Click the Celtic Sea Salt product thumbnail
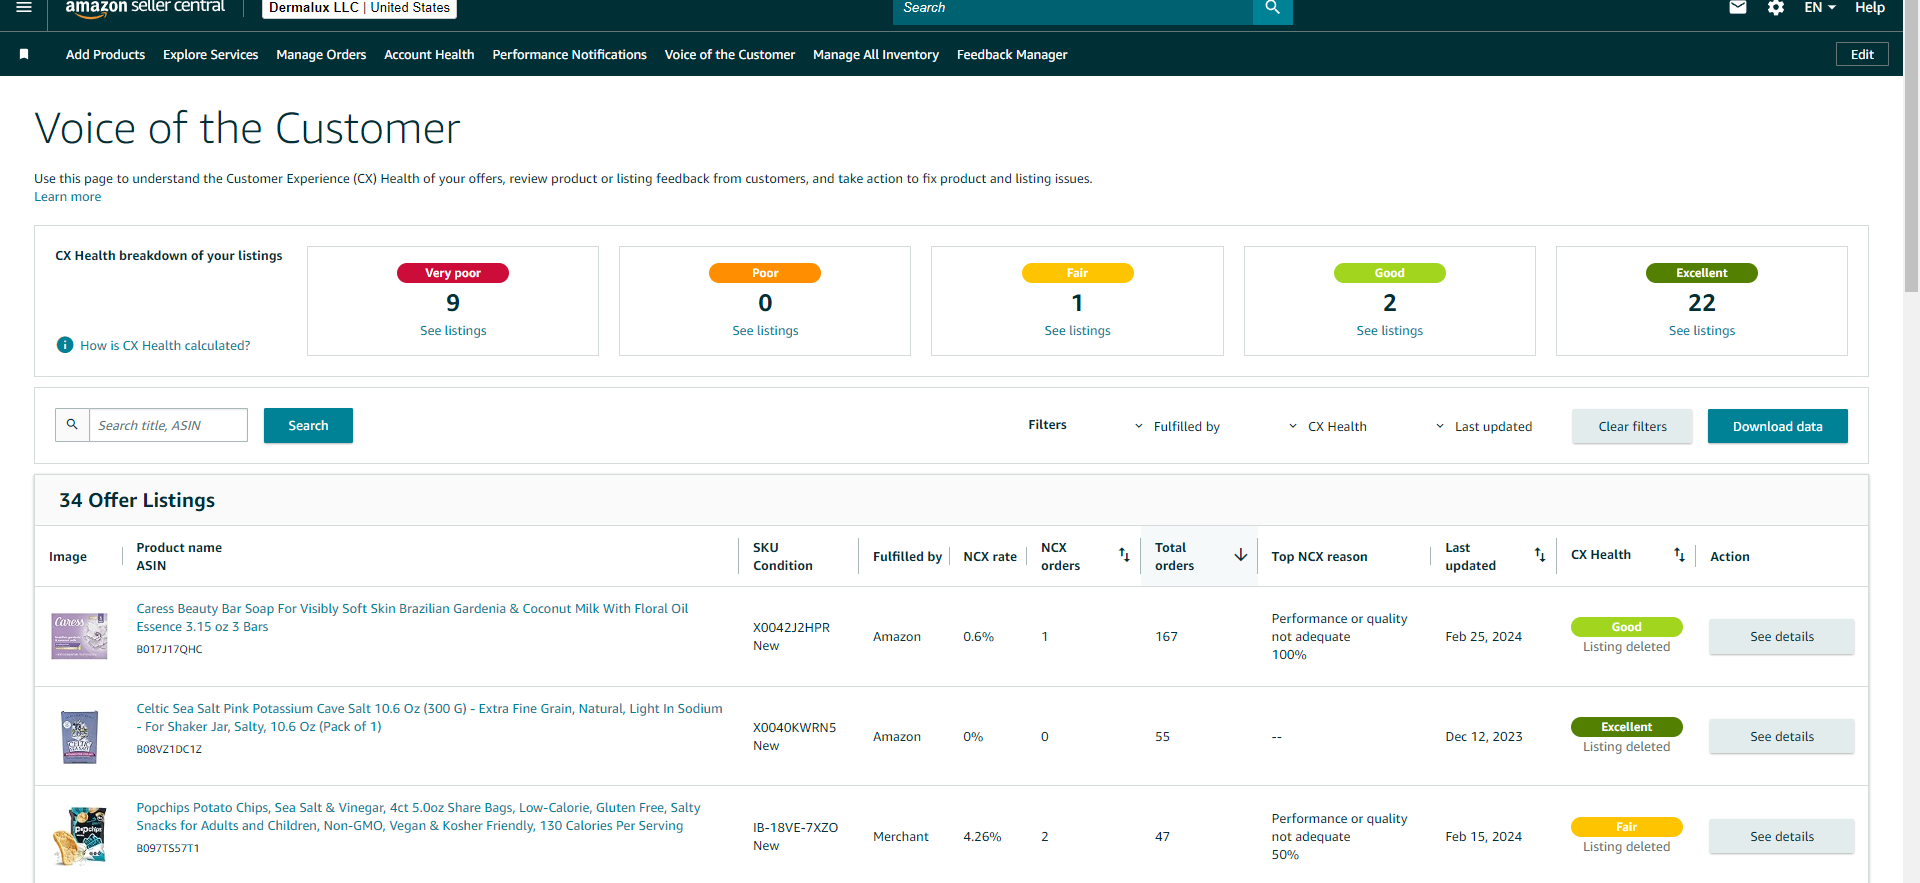1920x883 pixels. [x=80, y=736]
